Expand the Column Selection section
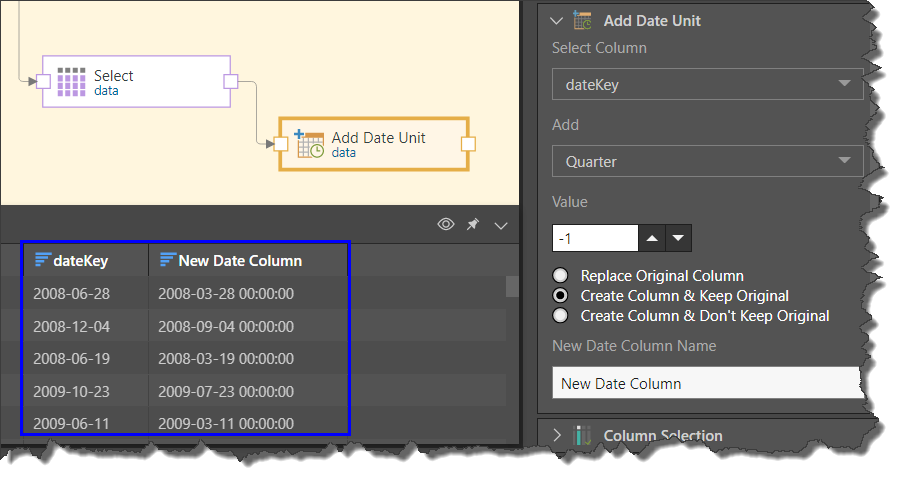The width and height of the screenshot is (906, 483). pos(557,435)
